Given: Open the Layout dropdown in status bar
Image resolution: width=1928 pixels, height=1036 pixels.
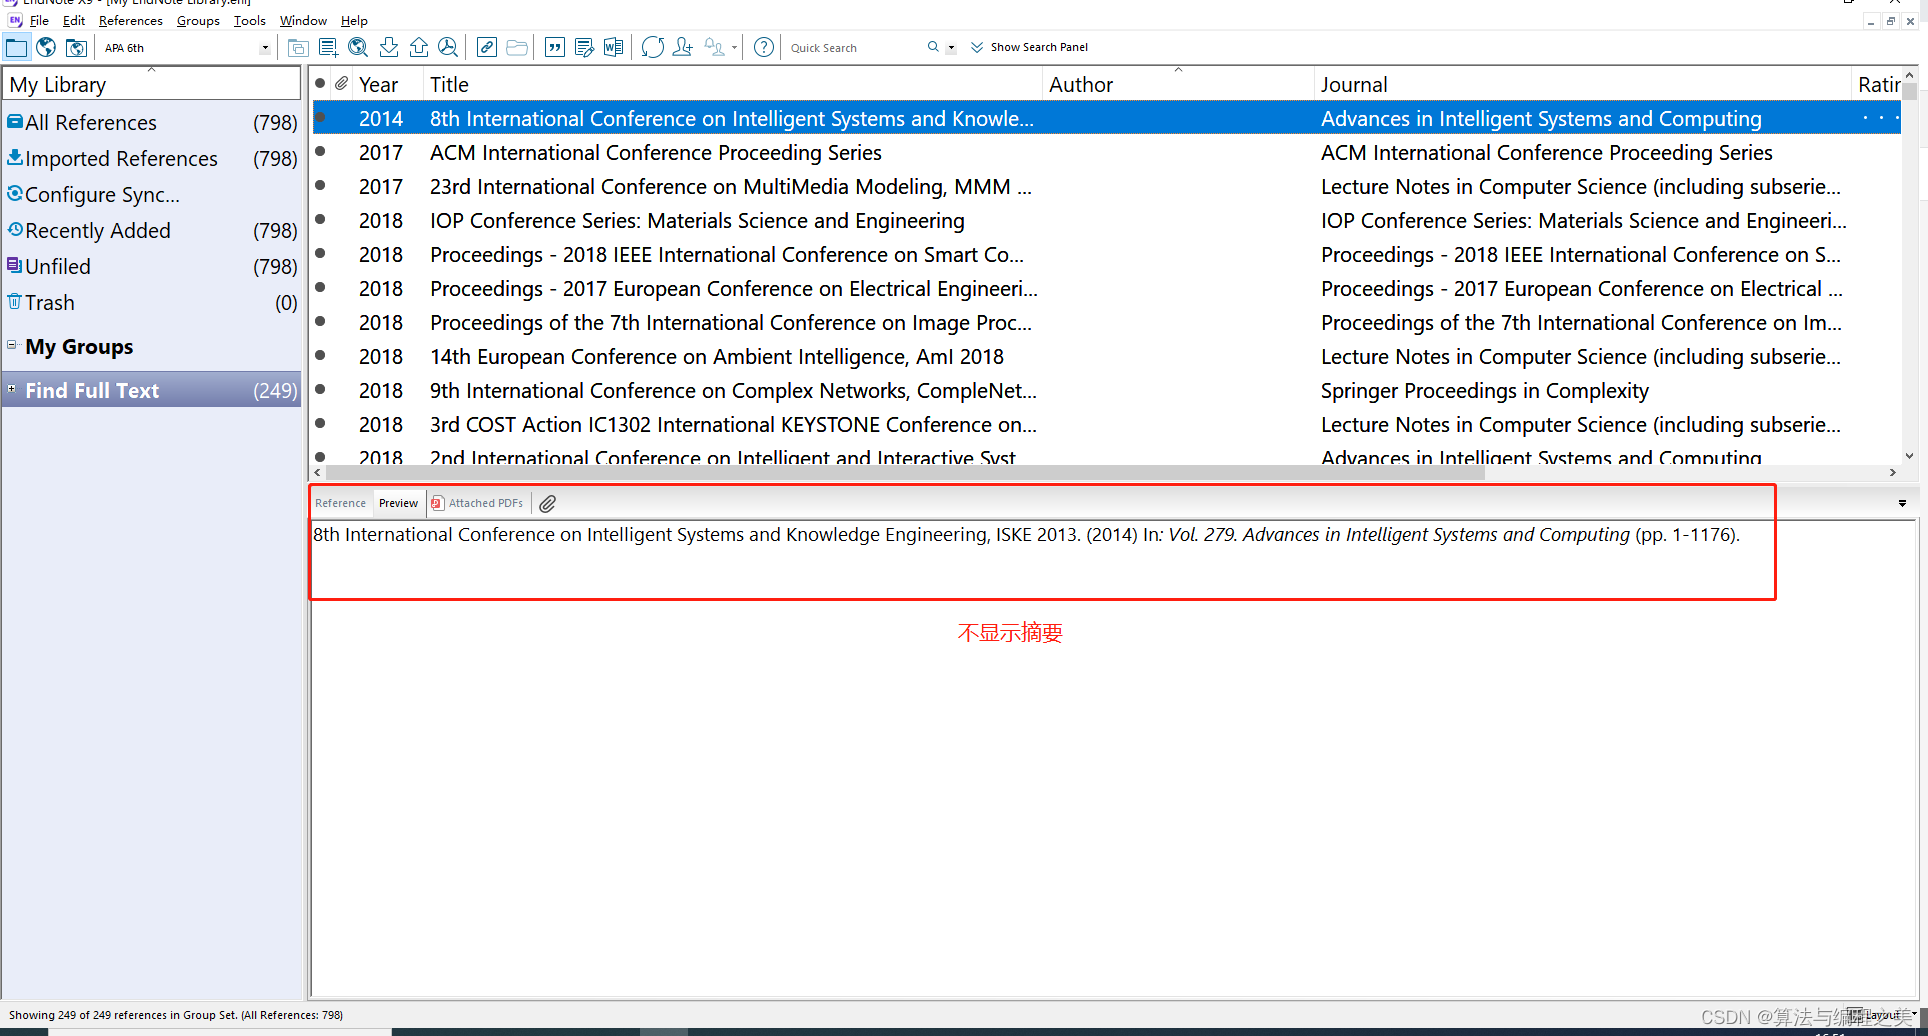Looking at the screenshot, I should (x=1883, y=1014).
